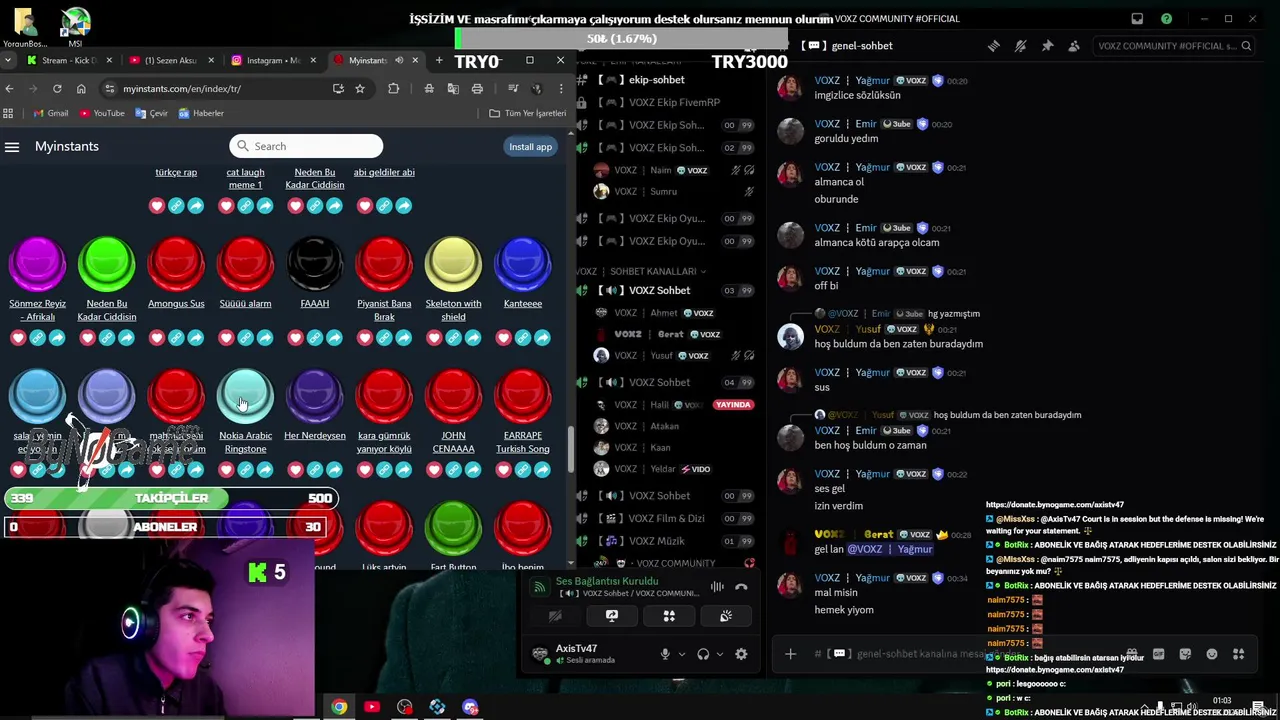Image resolution: width=1280 pixels, height=720 pixels.
Task: Bookmark this page with the star
Action: pyautogui.click(x=360, y=89)
